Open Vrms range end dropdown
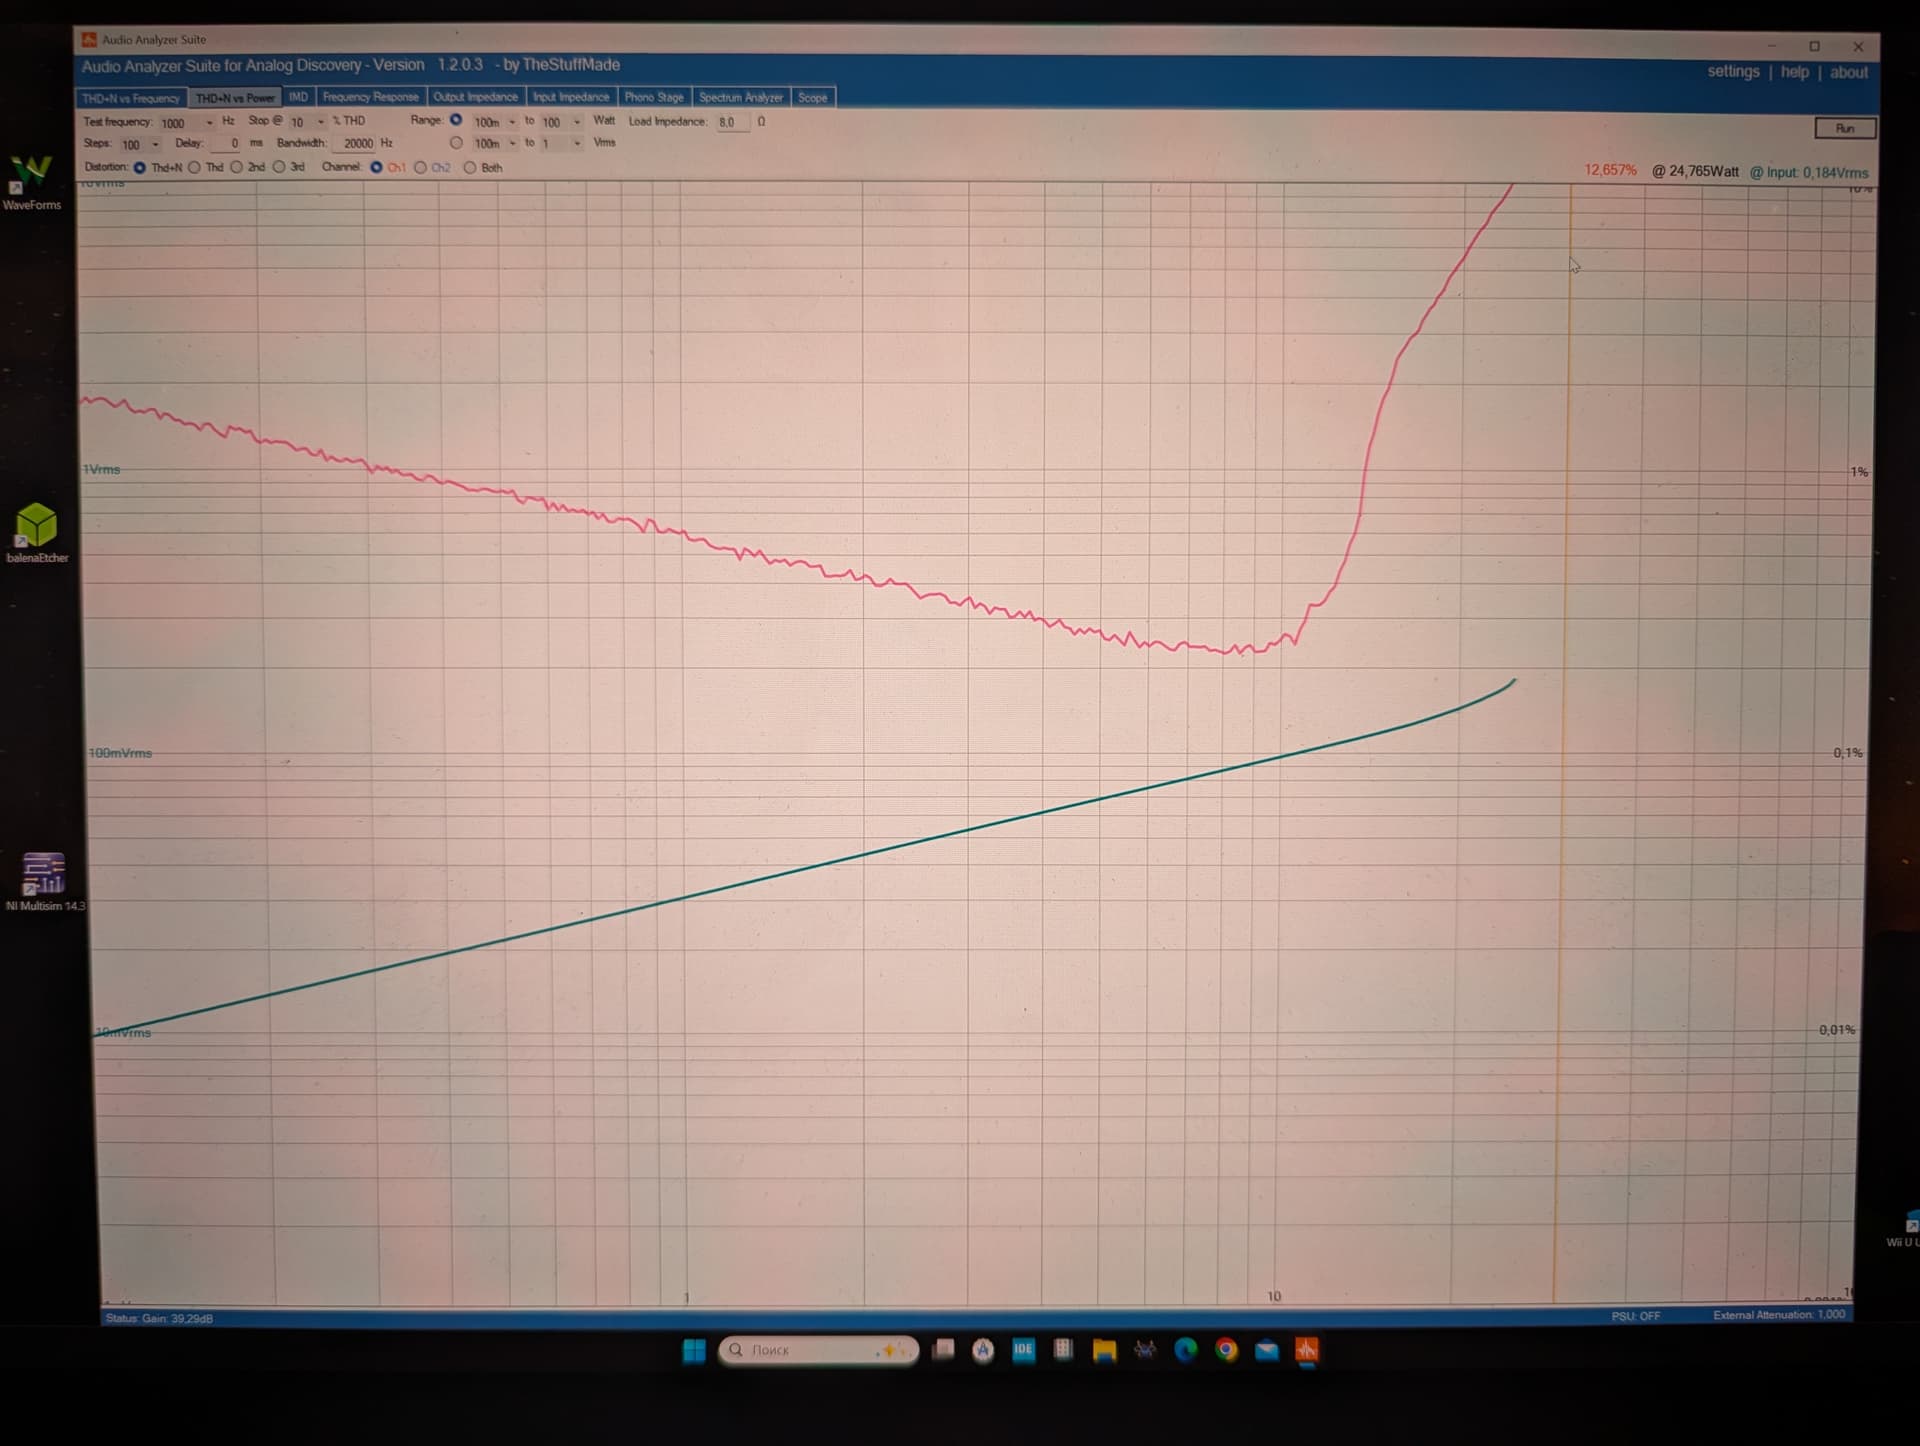The width and height of the screenshot is (1920, 1446). pos(577,143)
